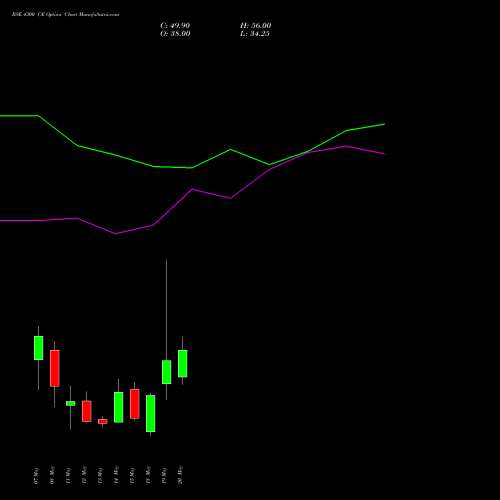Image resolution: width=500 pixels, height=500 pixels.
Task: Click the close value C: 49.90
Action: click(x=175, y=26)
